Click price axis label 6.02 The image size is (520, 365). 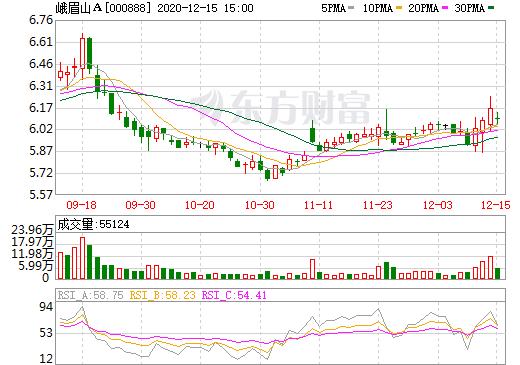click(41, 129)
